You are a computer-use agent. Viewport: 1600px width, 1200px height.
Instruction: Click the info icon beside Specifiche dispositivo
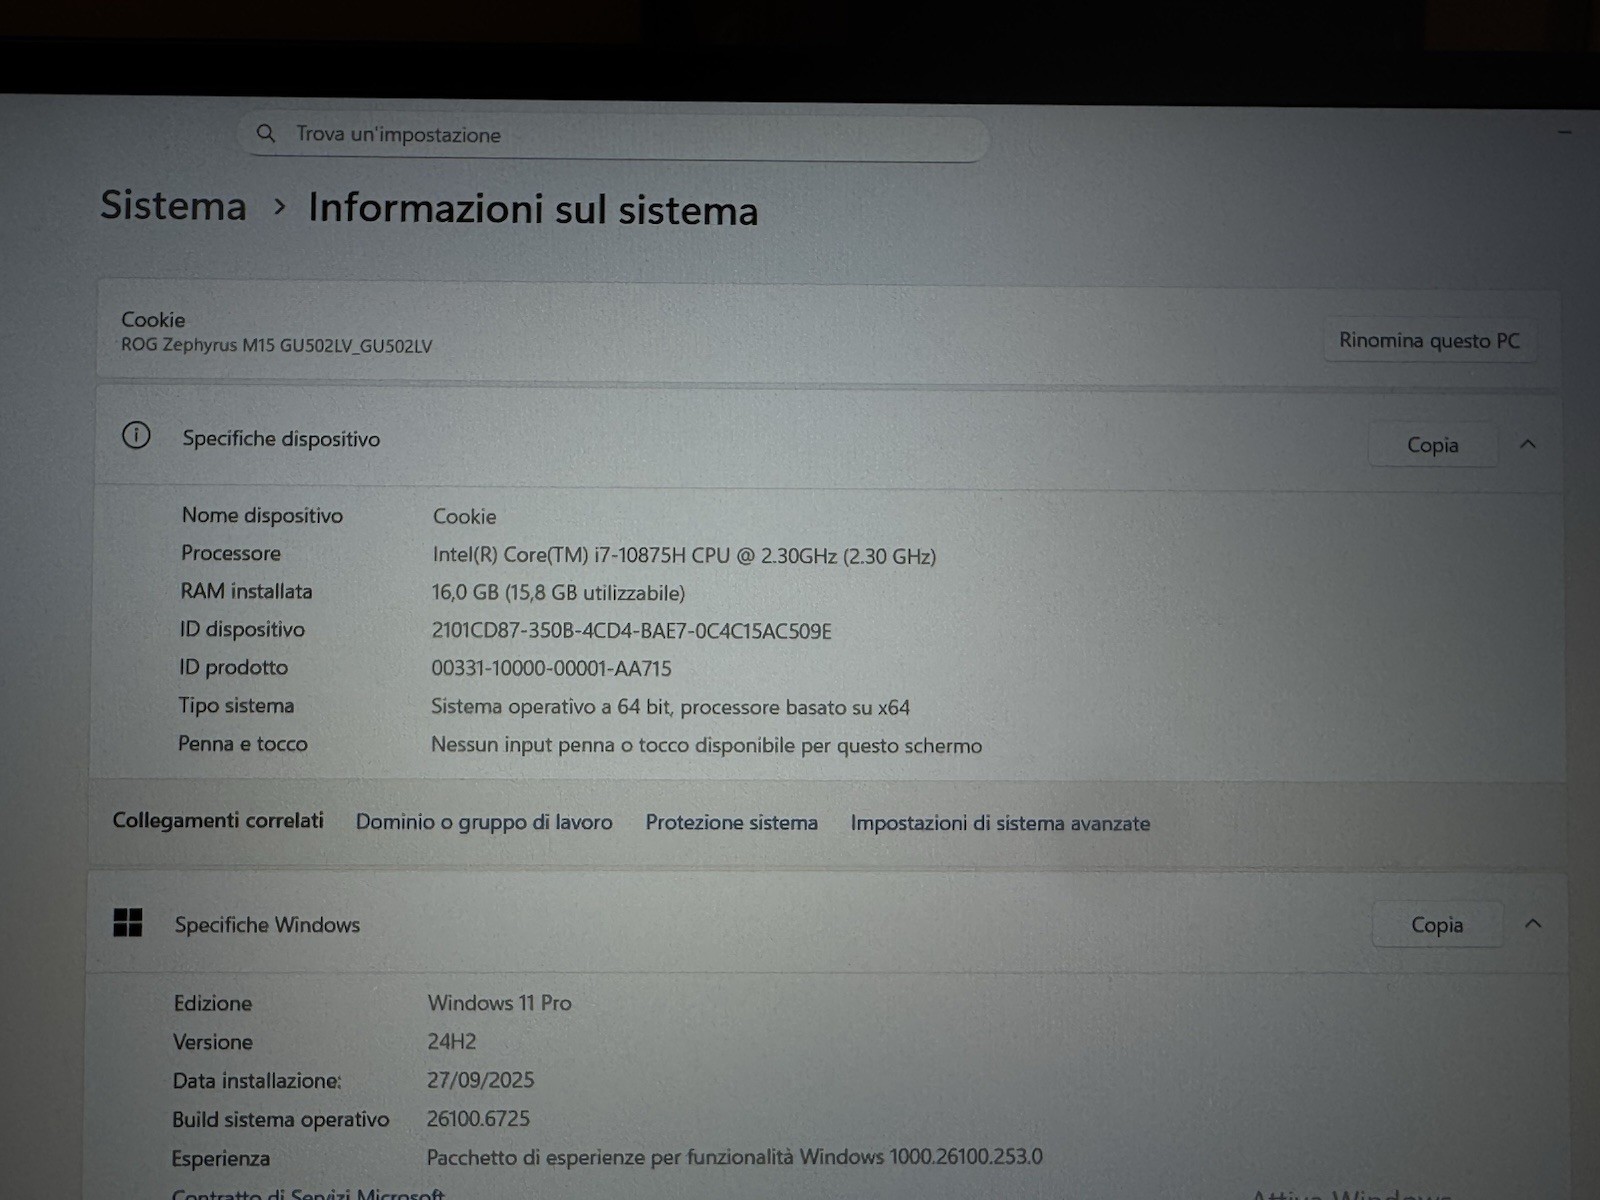(136, 435)
